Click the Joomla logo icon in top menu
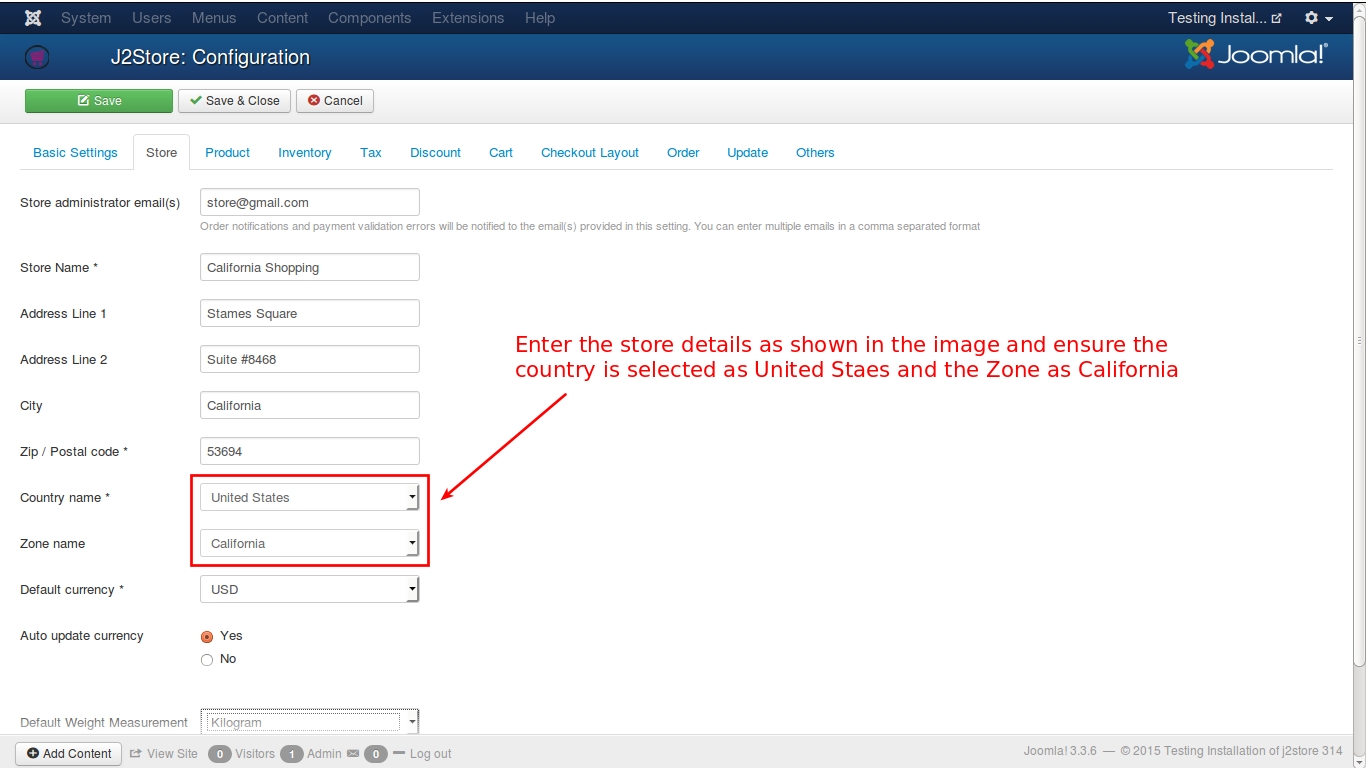 point(33,18)
